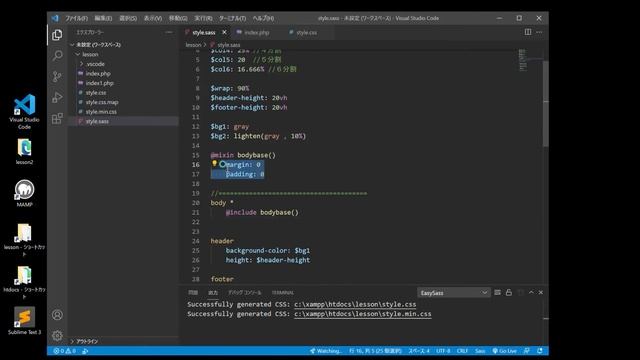This screenshot has height=360, width=640.
Task: Switch to the Problems panel tab
Action: (193, 293)
